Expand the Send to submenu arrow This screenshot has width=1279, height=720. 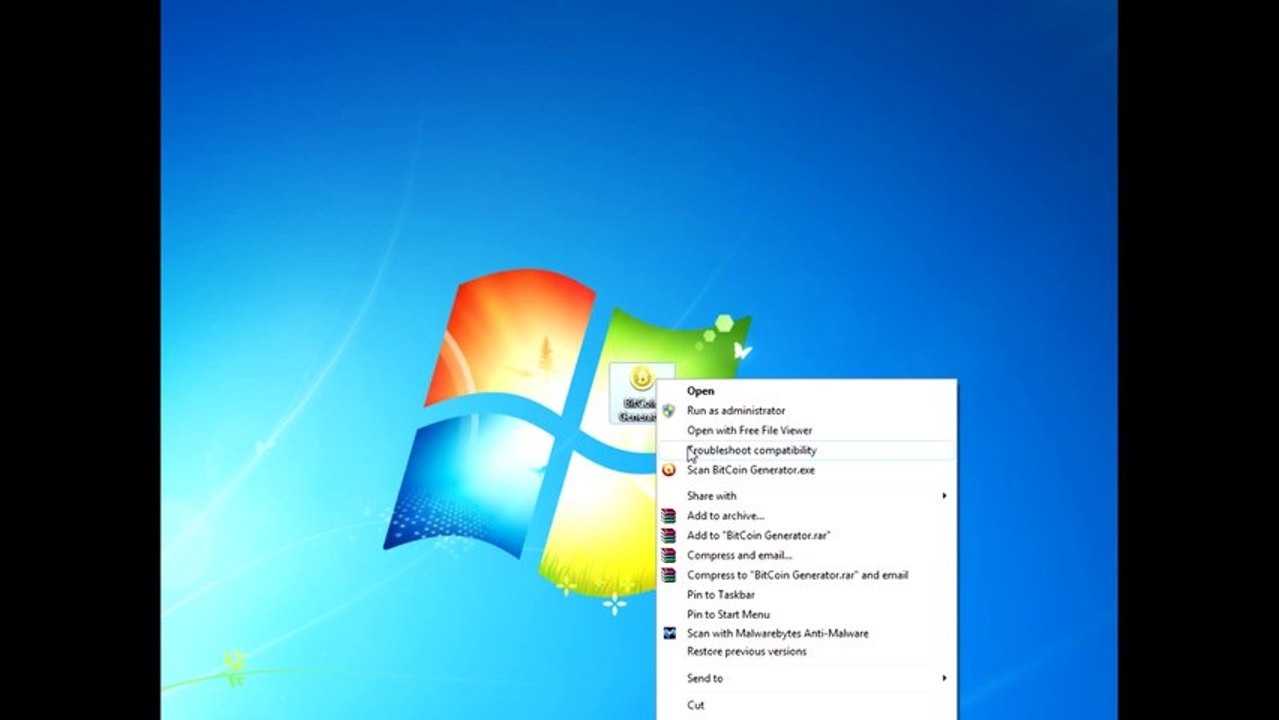[x=944, y=678]
